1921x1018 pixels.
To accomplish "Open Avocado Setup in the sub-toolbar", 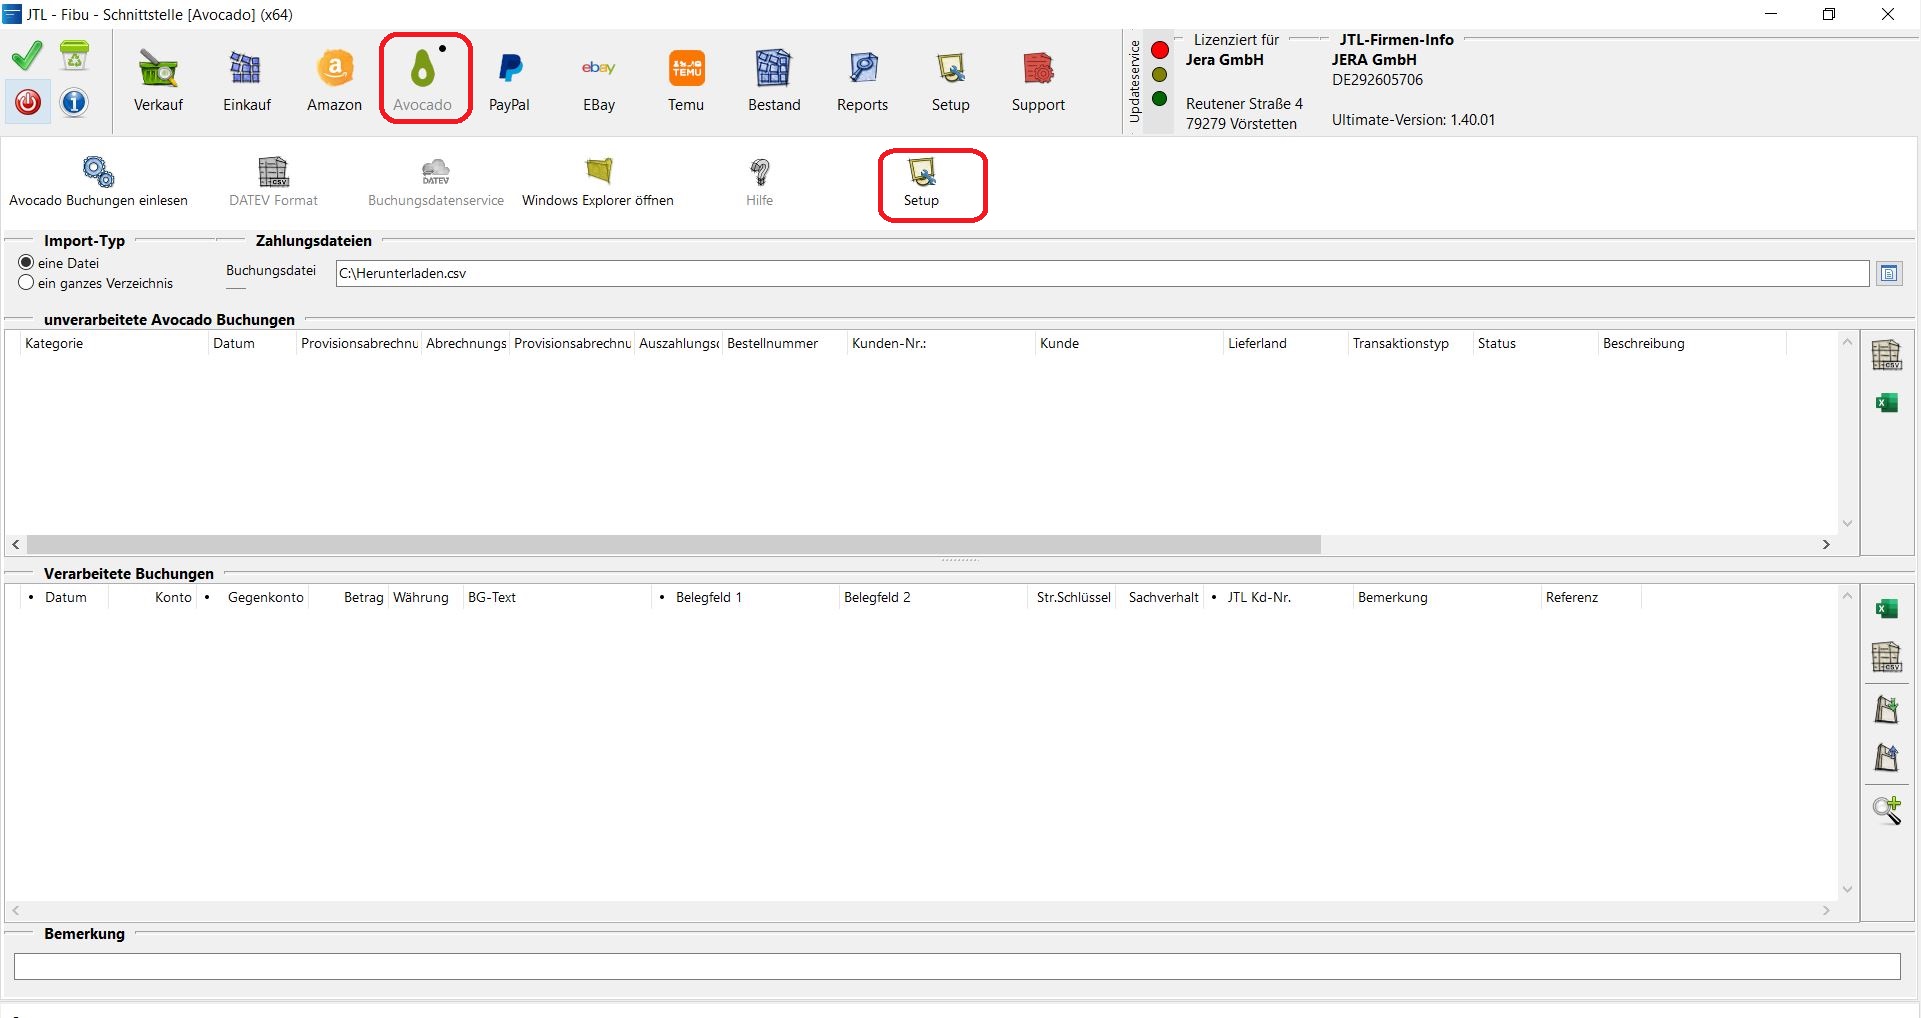I will coord(921,181).
